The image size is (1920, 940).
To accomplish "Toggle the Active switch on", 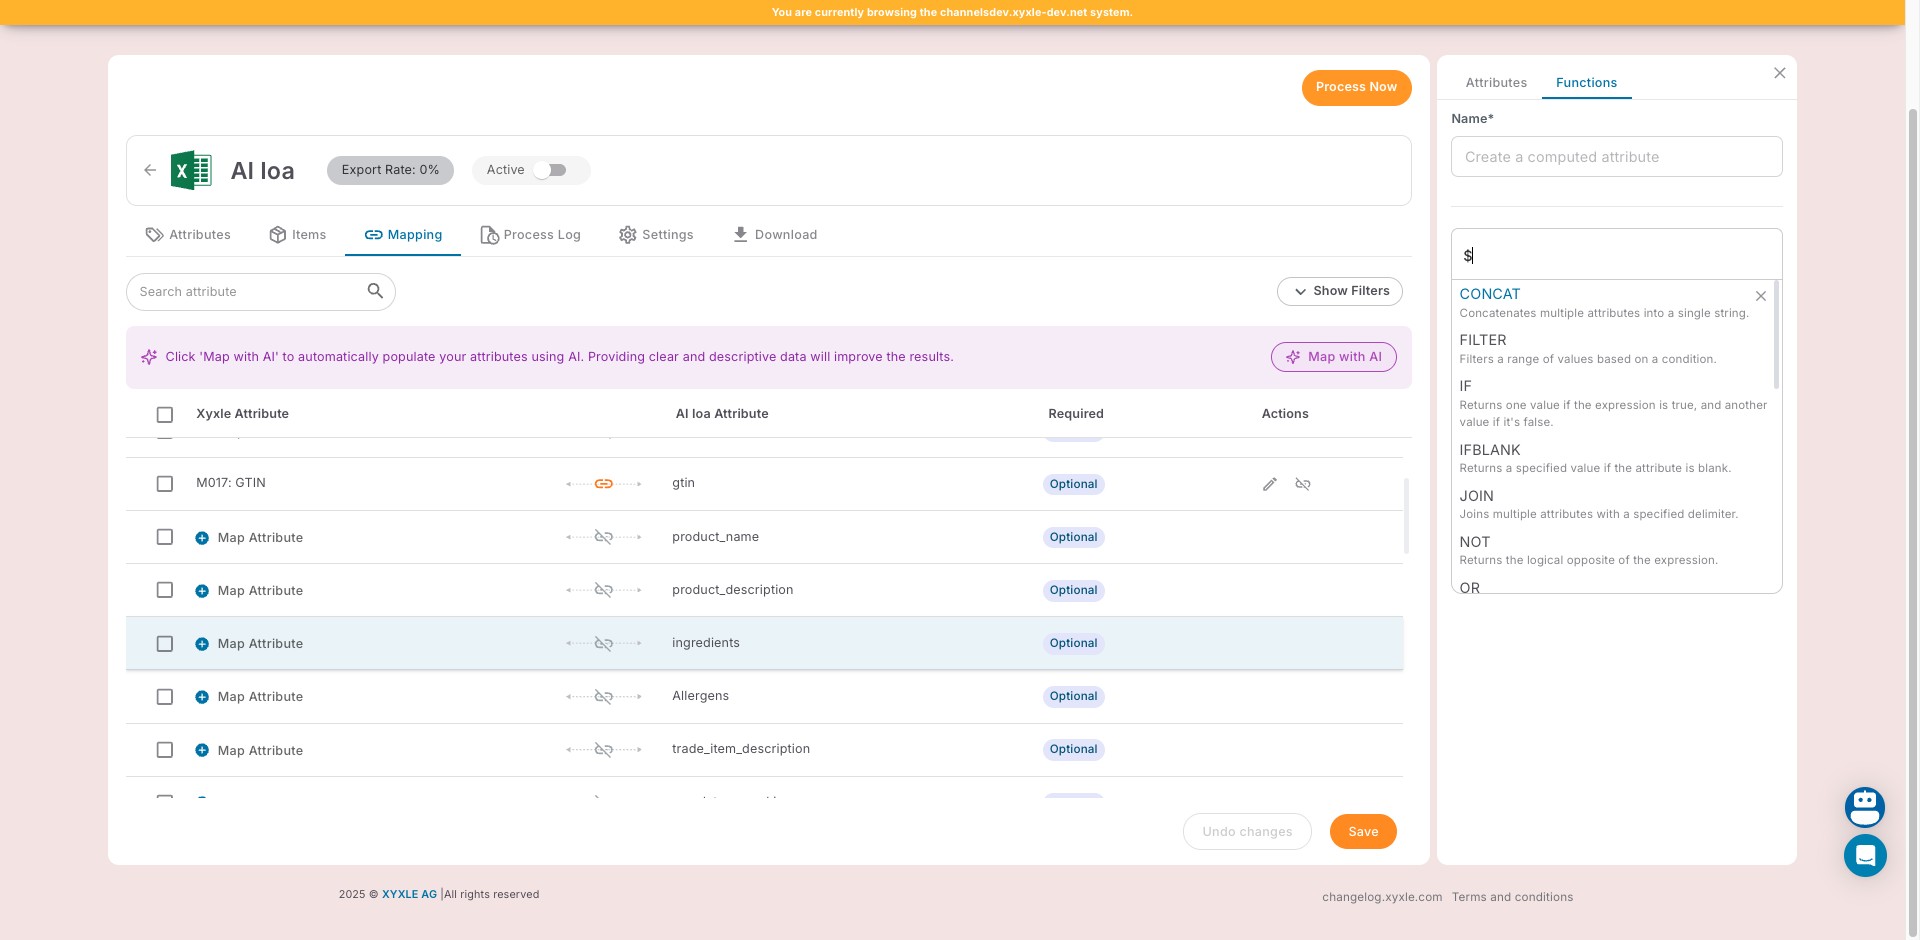I will (x=550, y=170).
